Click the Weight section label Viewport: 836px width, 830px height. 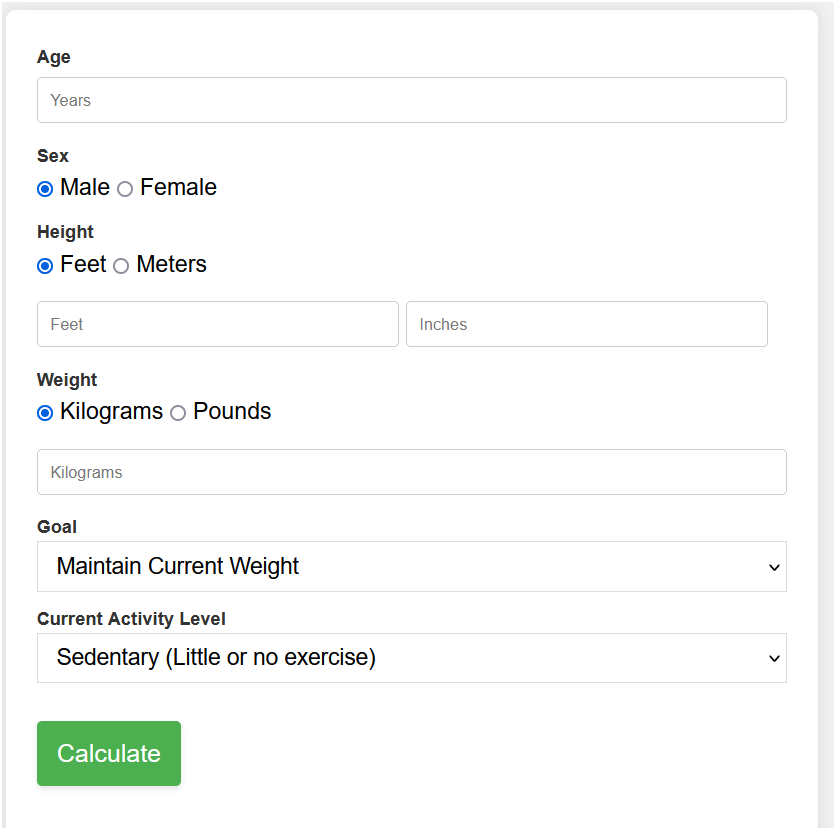point(66,380)
